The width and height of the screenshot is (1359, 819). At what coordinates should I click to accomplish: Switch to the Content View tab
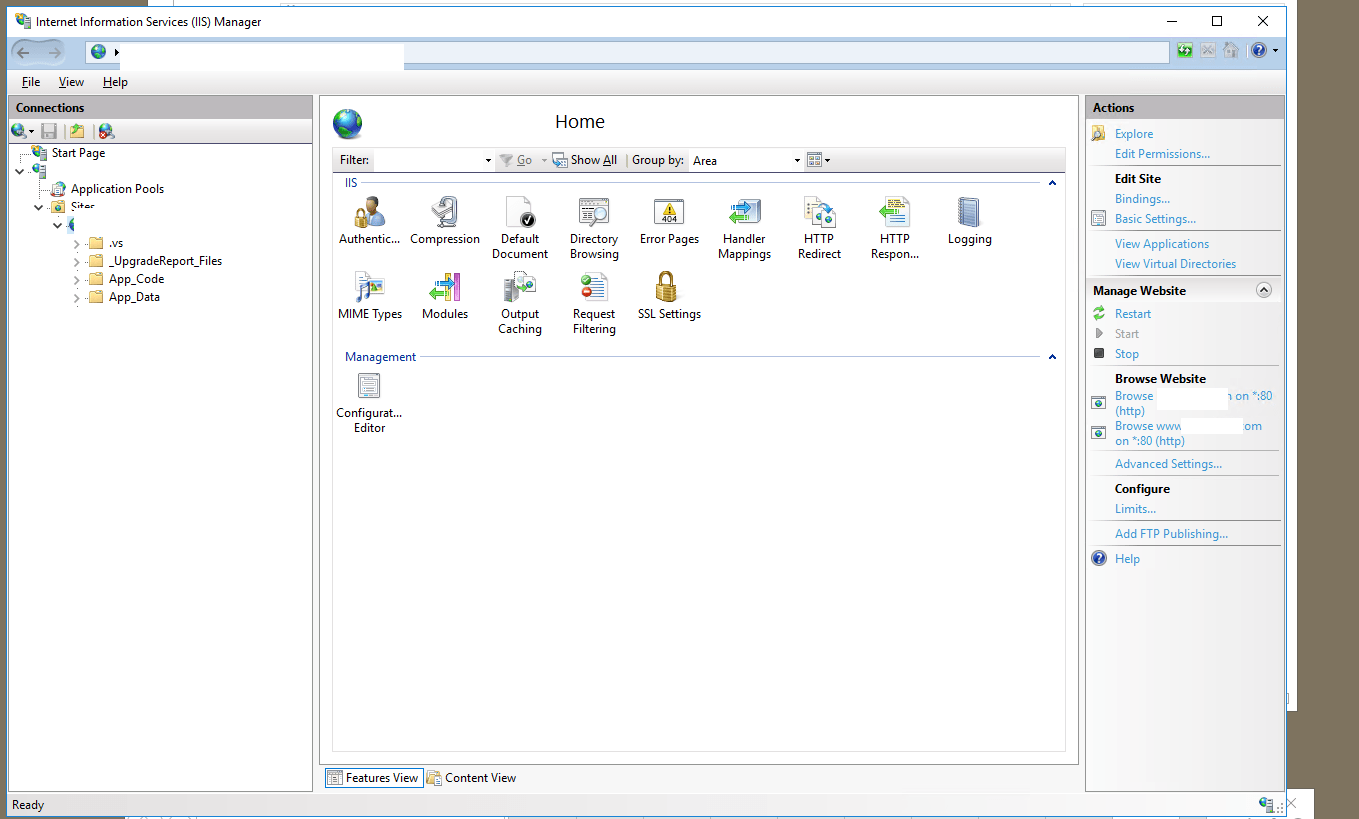click(x=472, y=778)
